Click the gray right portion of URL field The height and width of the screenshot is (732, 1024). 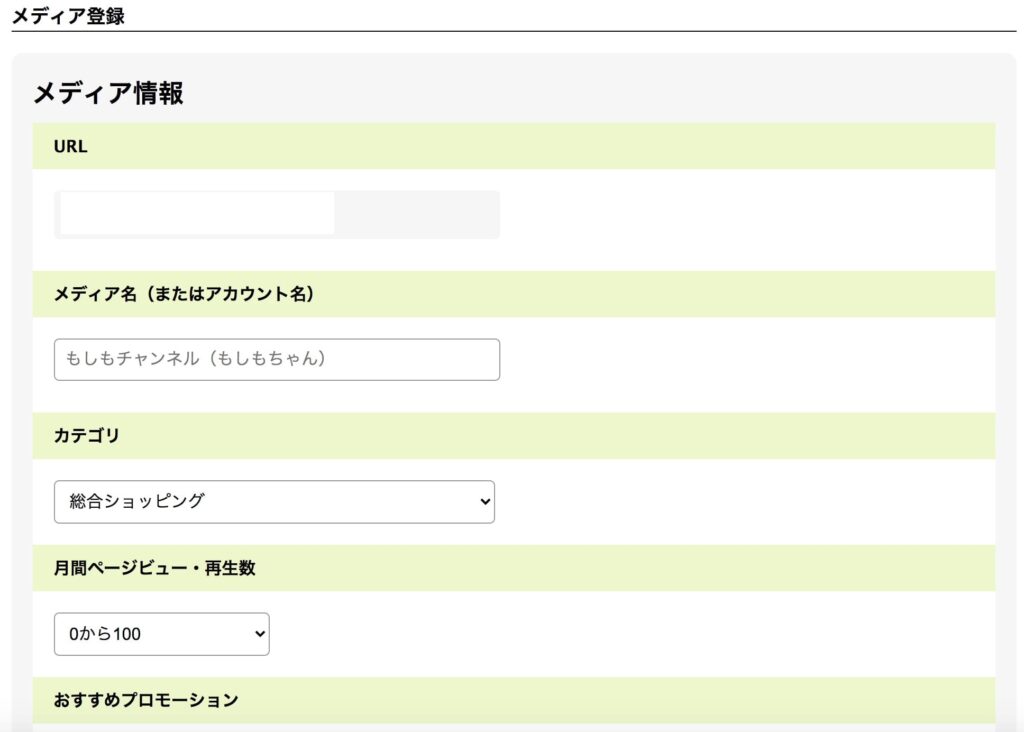pyautogui.click(x=417, y=214)
